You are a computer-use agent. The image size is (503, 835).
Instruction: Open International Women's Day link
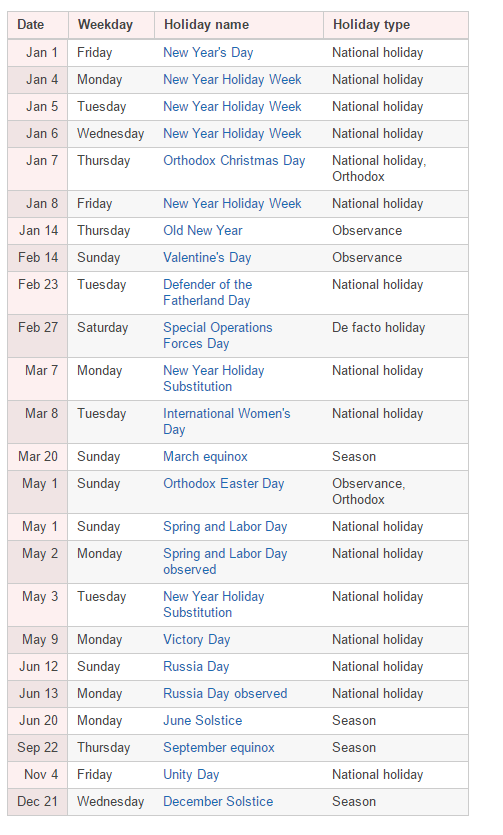pyautogui.click(x=227, y=421)
